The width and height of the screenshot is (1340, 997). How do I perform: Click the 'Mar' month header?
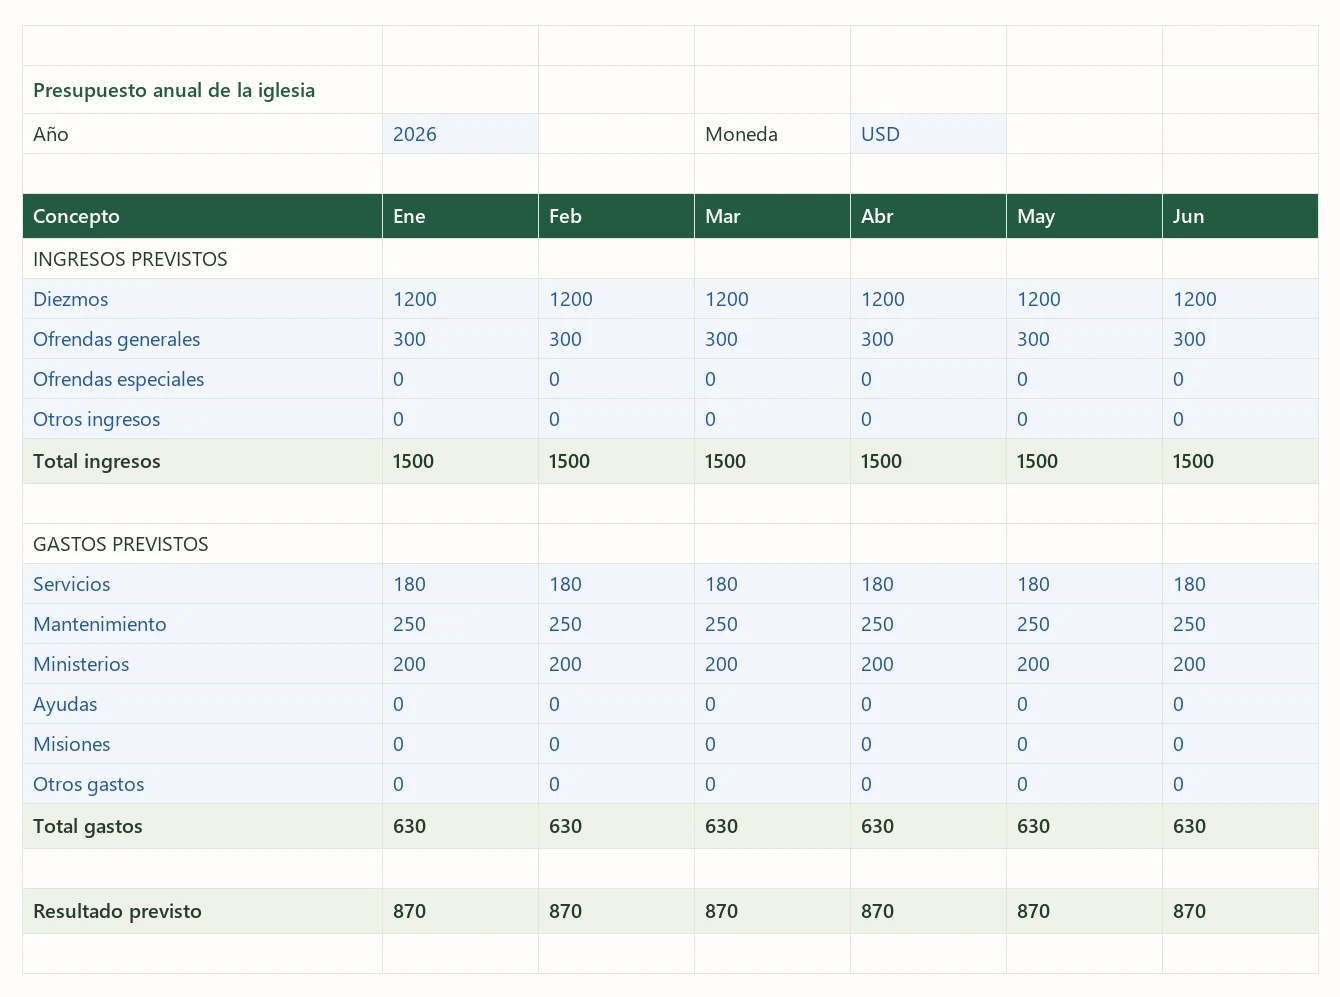(x=772, y=216)
